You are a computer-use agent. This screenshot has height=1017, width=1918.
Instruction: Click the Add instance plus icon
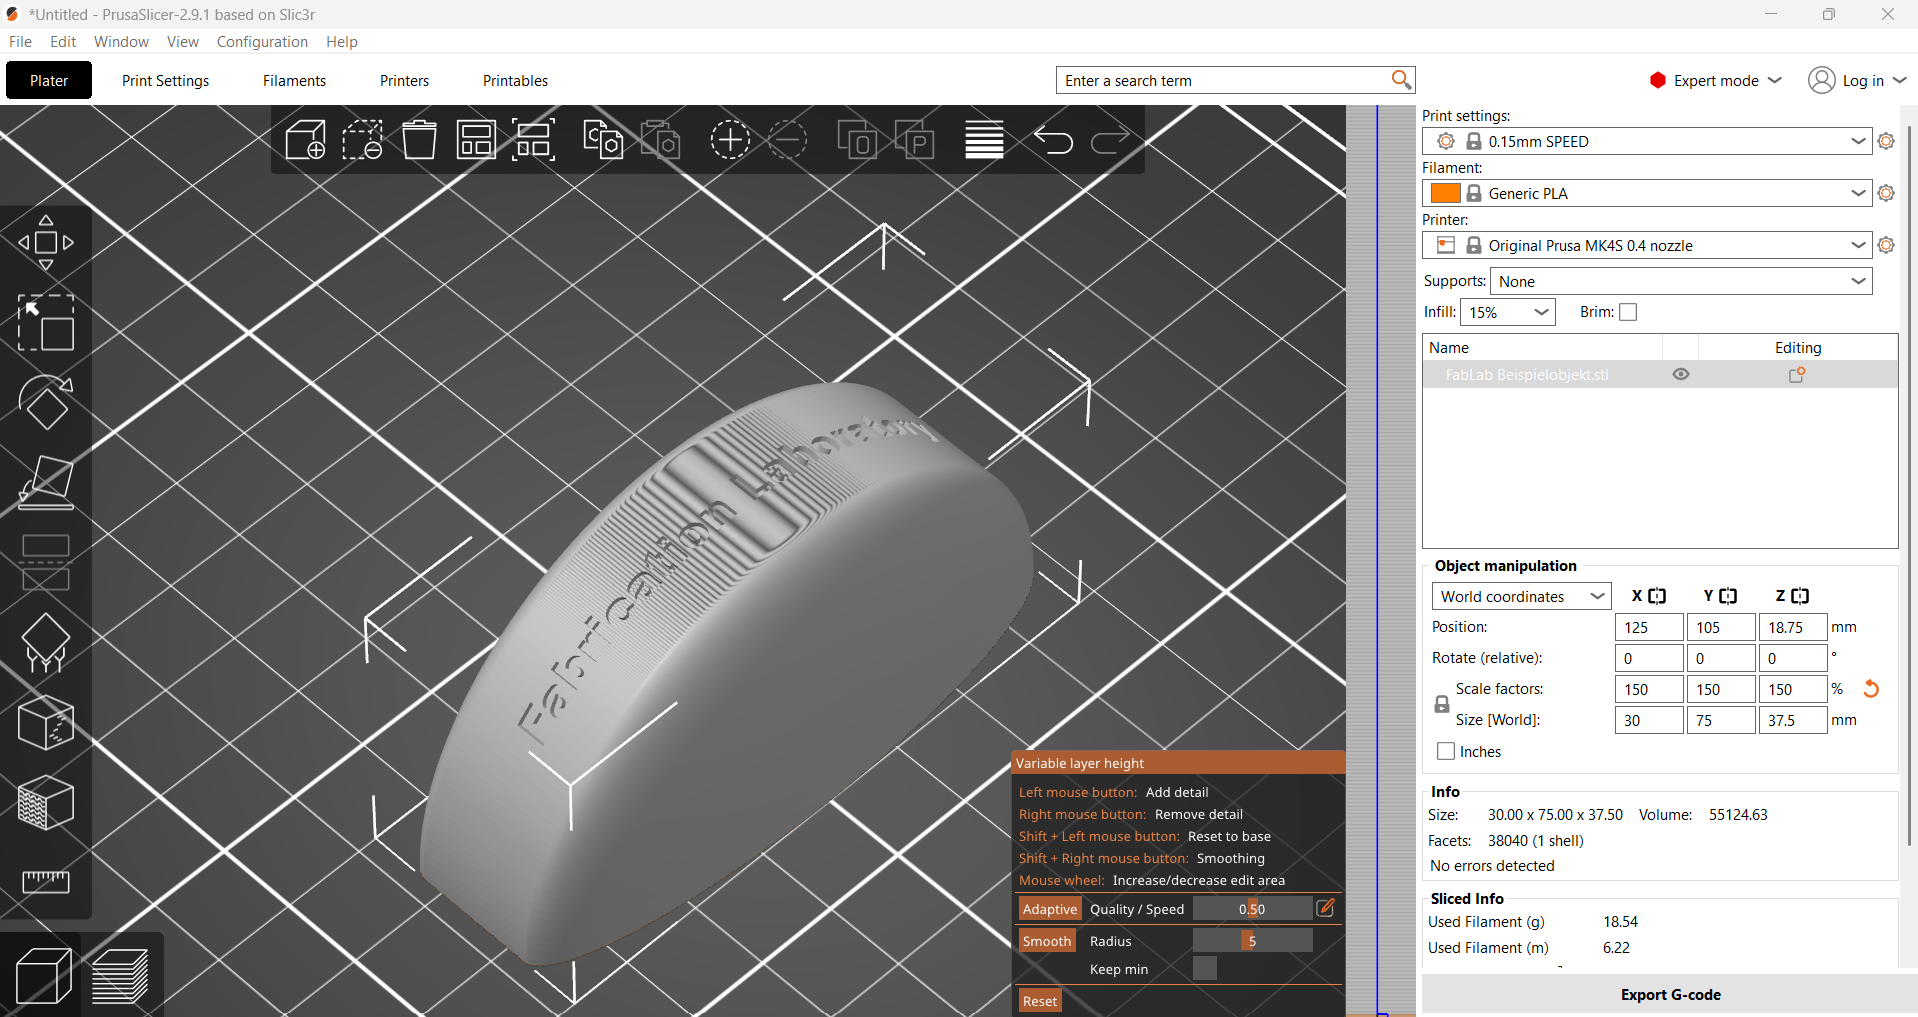[x=730, y=140]
